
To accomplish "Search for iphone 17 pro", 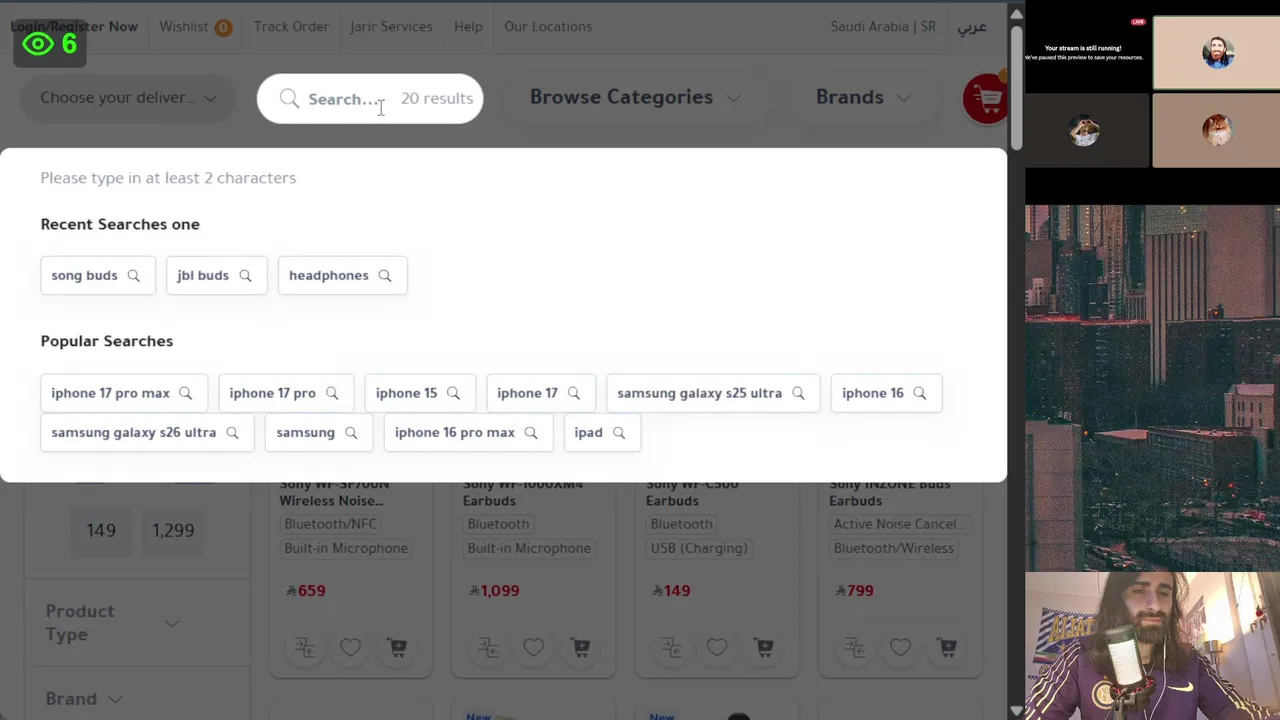I will 285,393.
